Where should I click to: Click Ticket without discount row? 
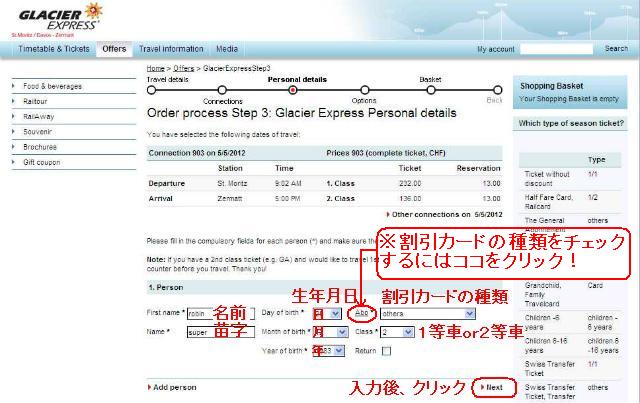[x=570, y=179]
